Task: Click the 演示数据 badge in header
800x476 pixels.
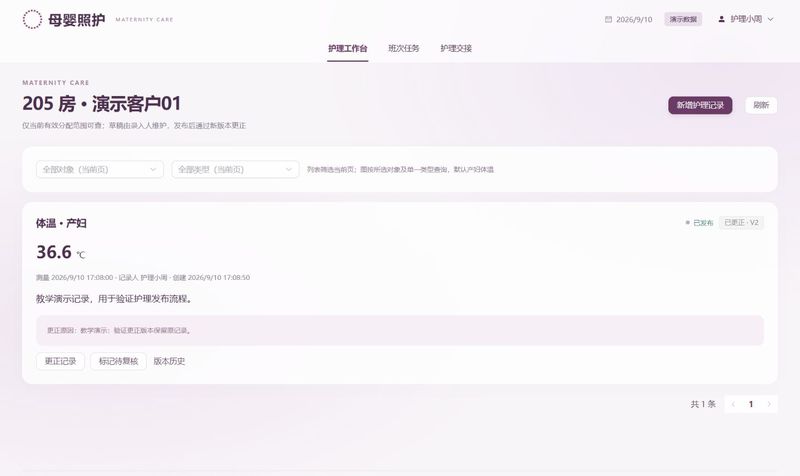Action: click(x=683, y=19)
